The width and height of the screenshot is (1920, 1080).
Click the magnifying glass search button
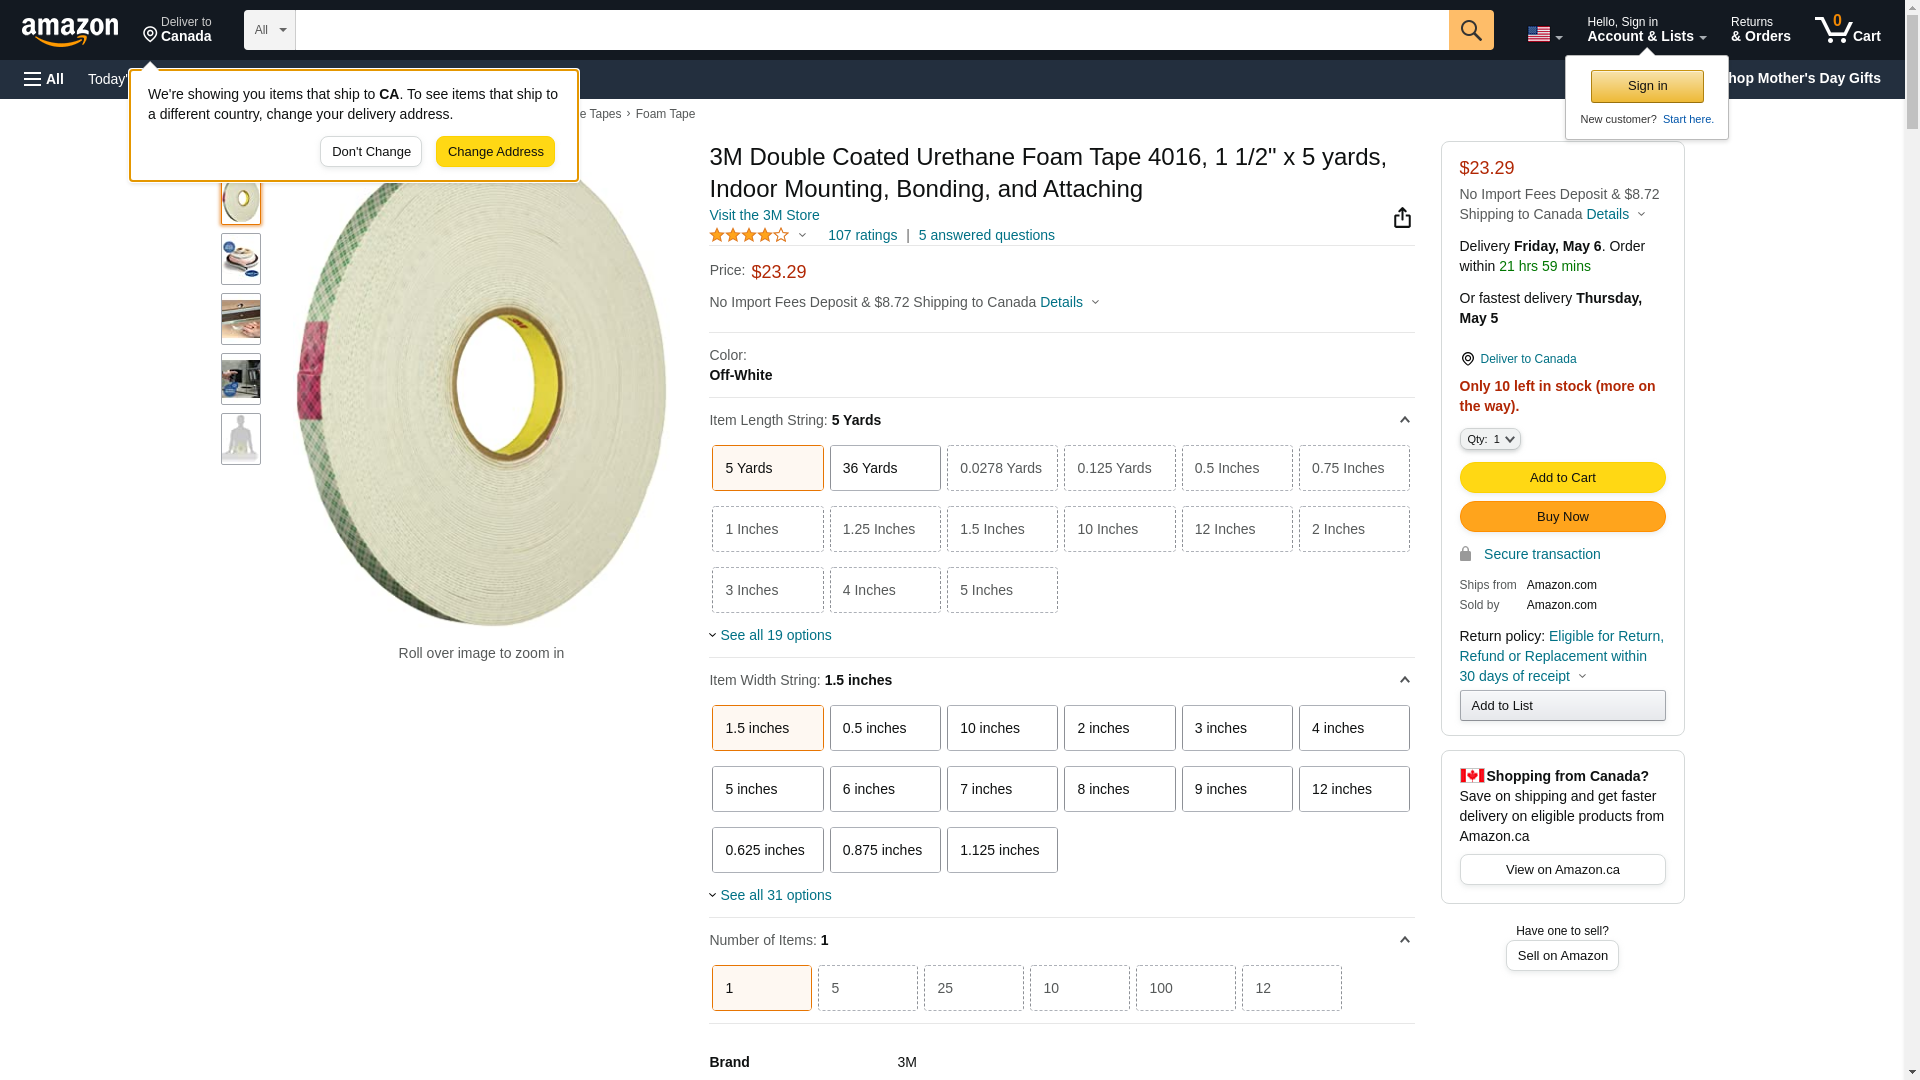click(x=1471, y=30)
